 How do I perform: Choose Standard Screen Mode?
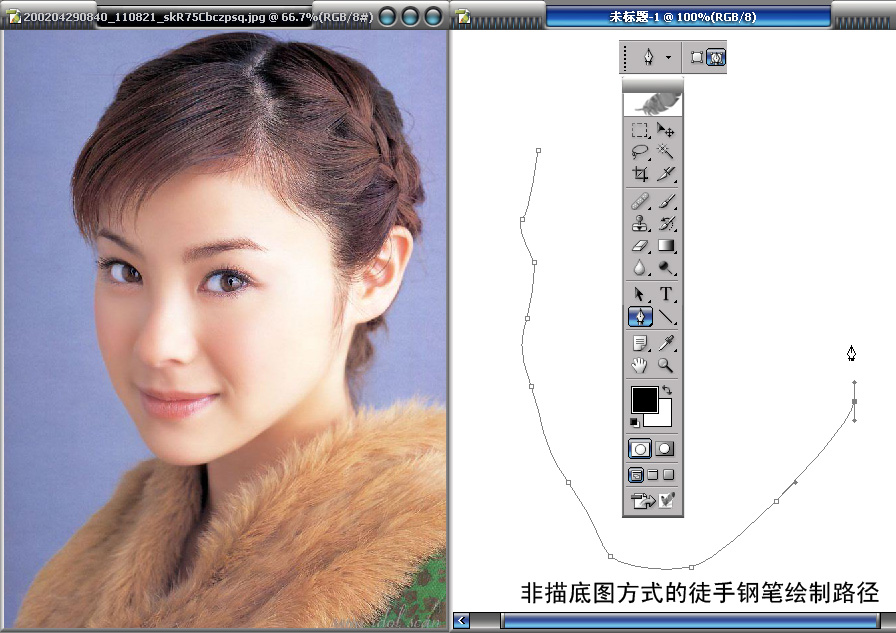635,475
